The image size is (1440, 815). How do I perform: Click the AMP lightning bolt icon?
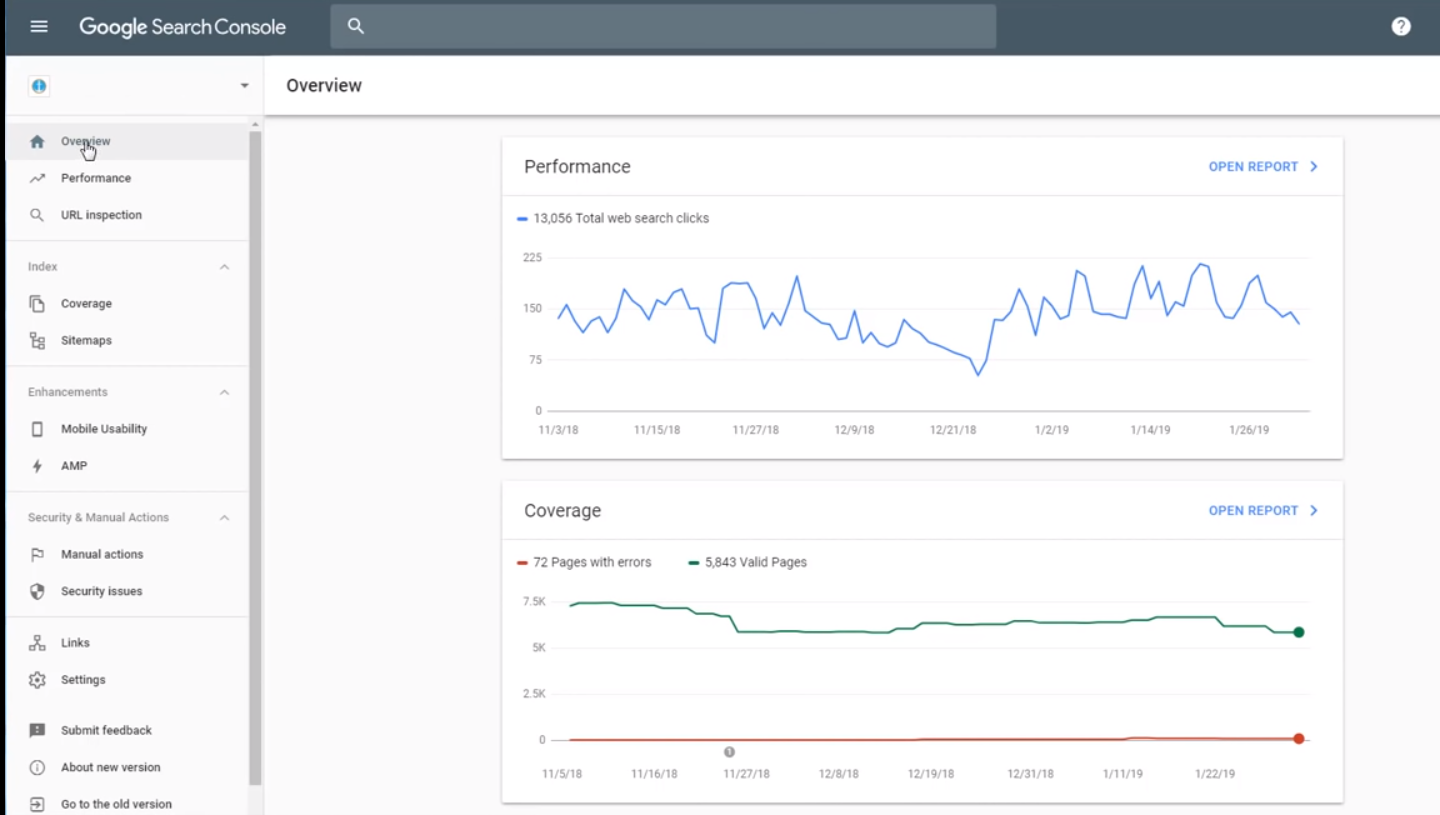tap(37, 466)
